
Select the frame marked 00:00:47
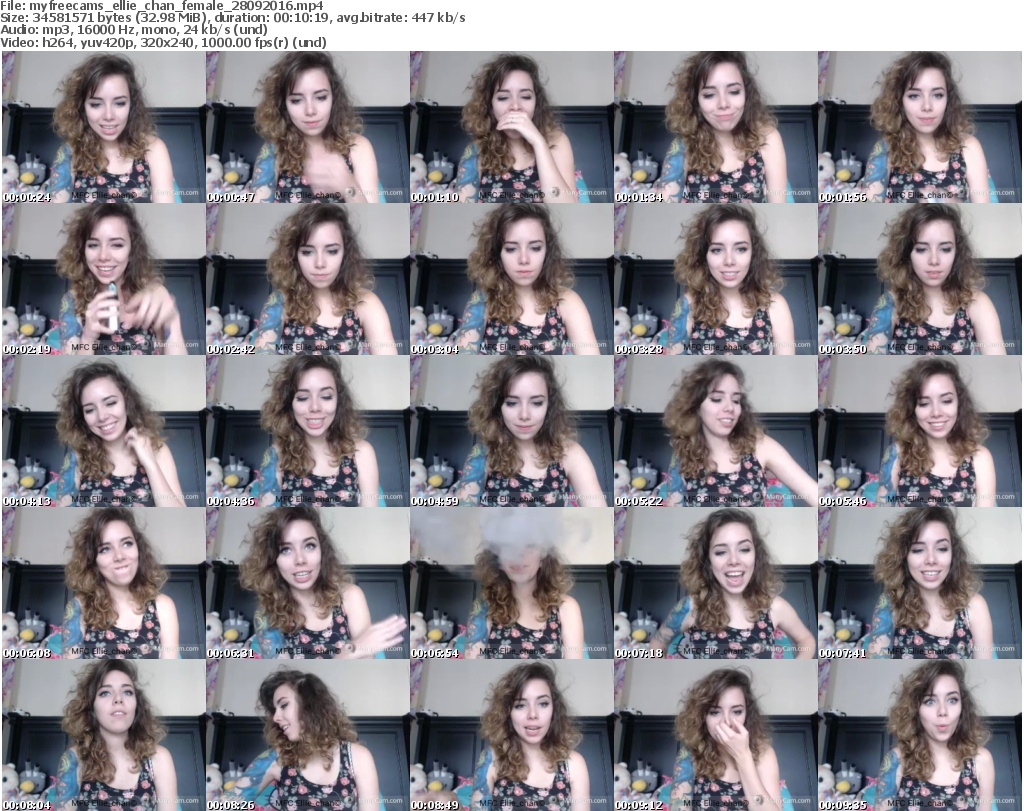tap(307, 127)
